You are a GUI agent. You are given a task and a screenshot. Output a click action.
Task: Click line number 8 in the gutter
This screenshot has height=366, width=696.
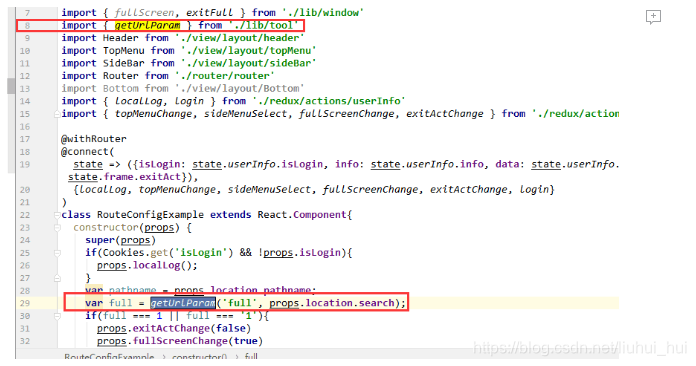click(x=27, y=26)
